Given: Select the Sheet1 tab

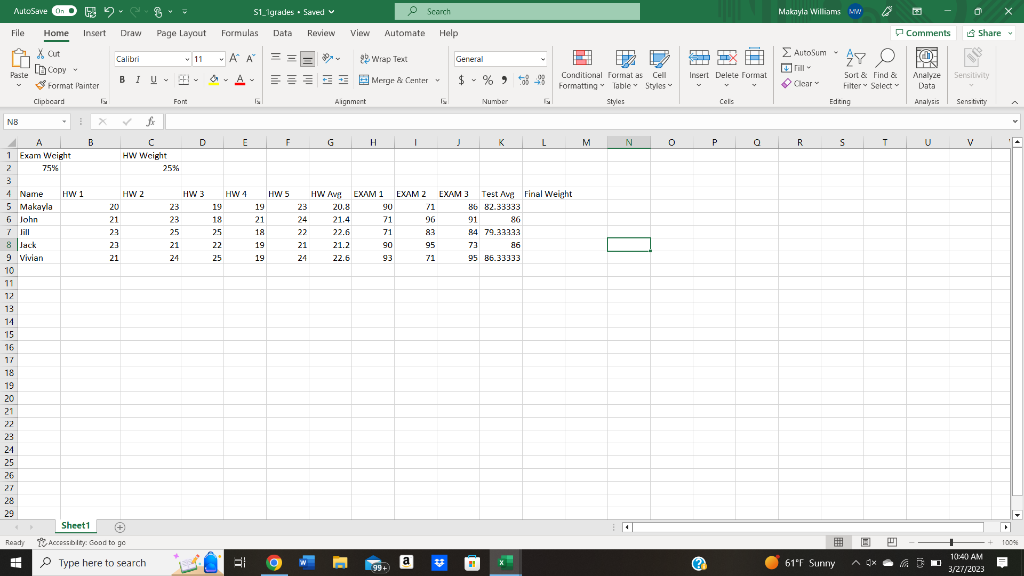Looking at the screenshot, I should click(74, 524).
